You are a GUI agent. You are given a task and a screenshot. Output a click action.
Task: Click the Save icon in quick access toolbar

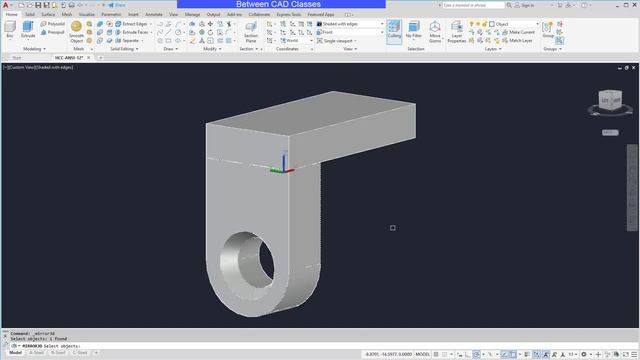(38, 5)
